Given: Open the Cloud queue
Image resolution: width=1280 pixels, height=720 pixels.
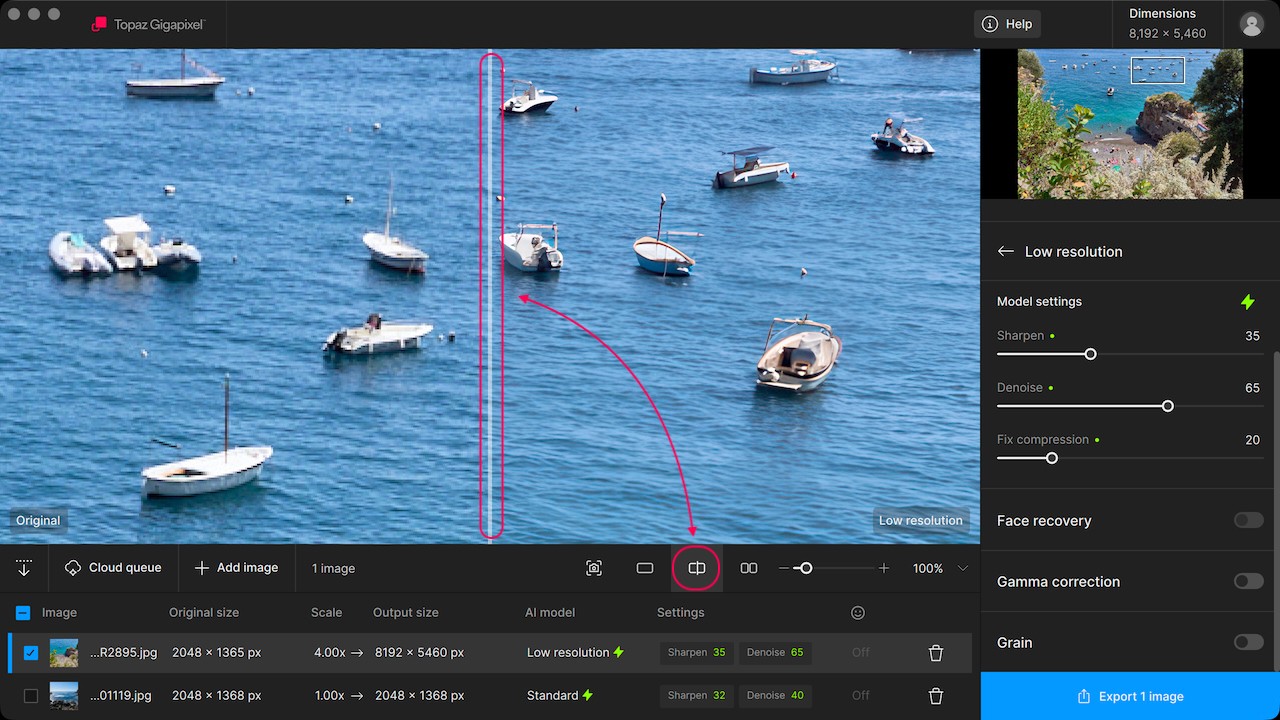Looking at the screenshot, I should click(113, 568).
